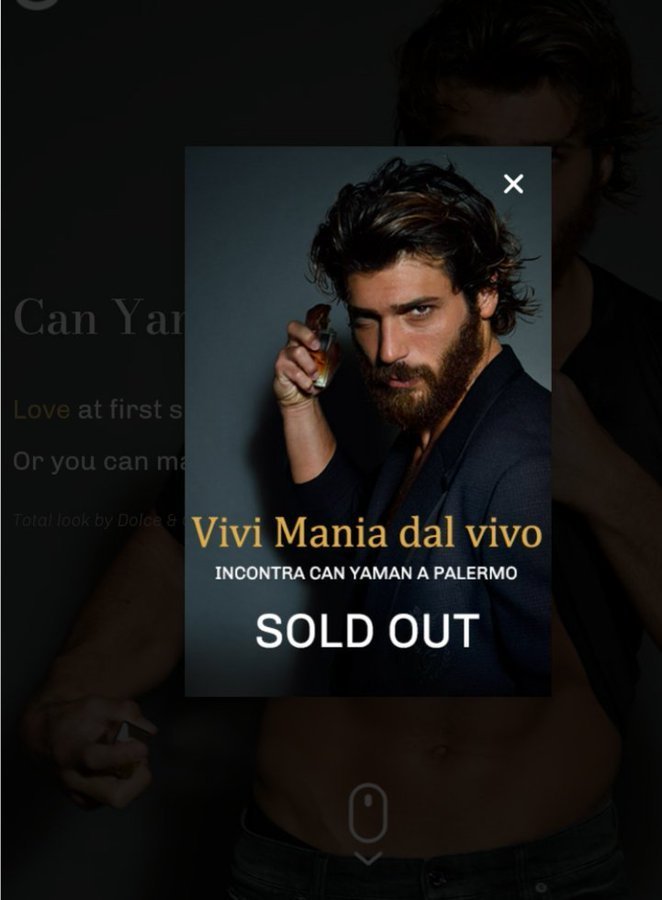Click the partial logo at top-left corner
This screenshot has width=662, height=900.
[37, 5]
